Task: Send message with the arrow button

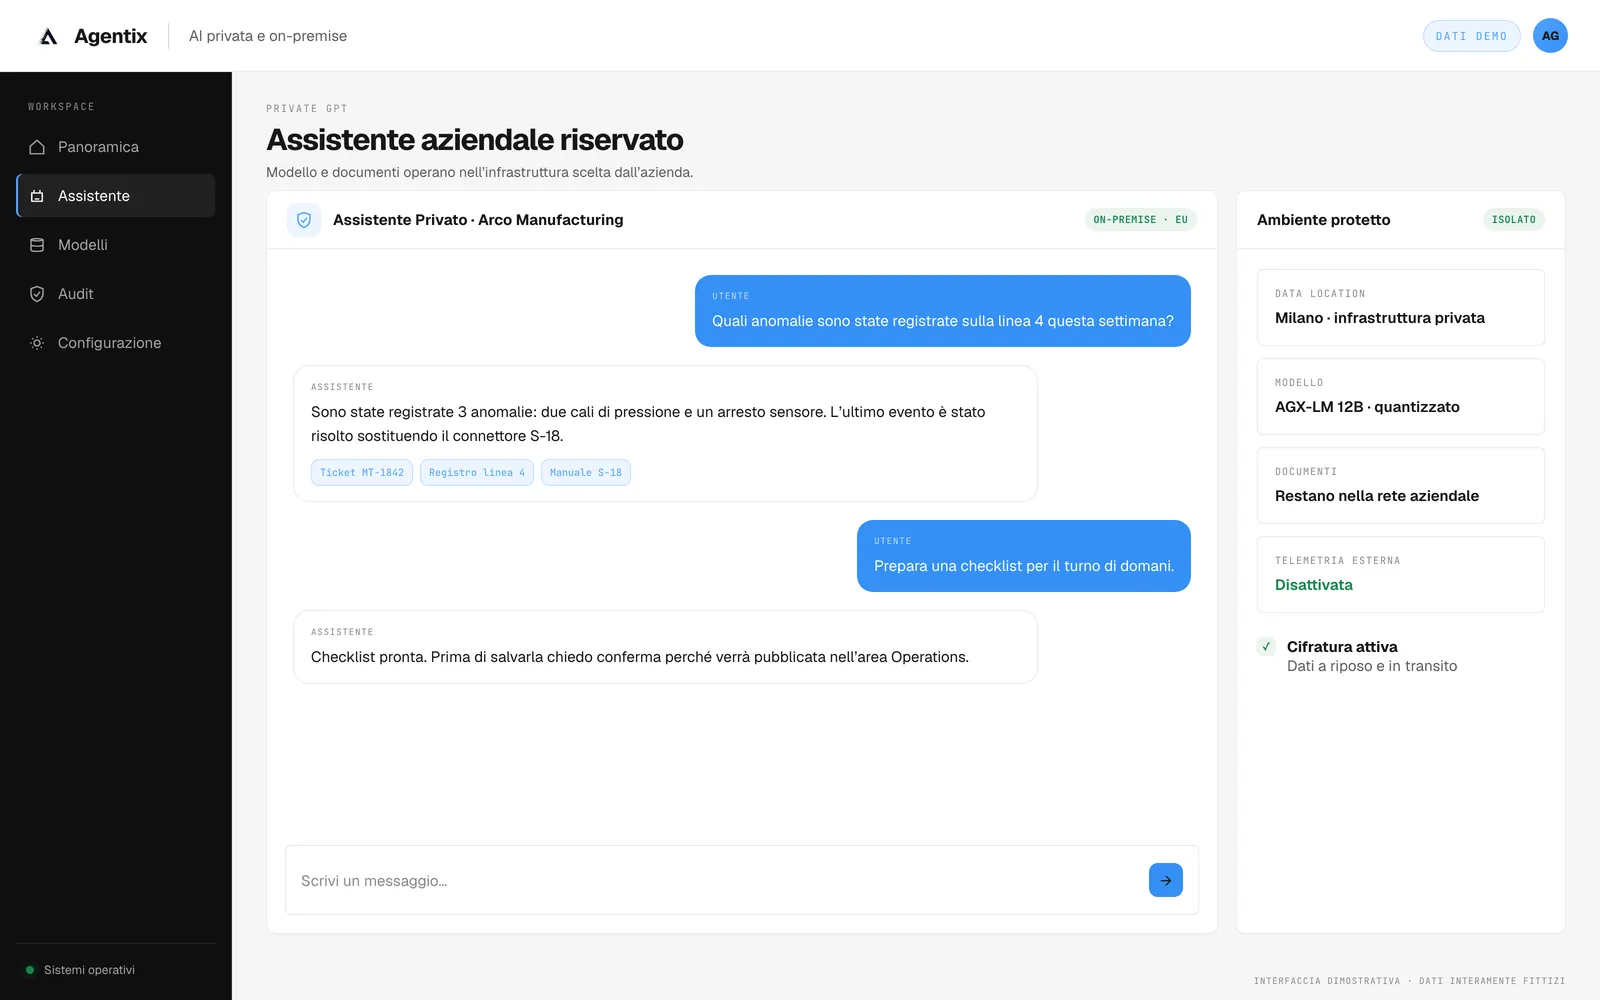Action: 1166,880
